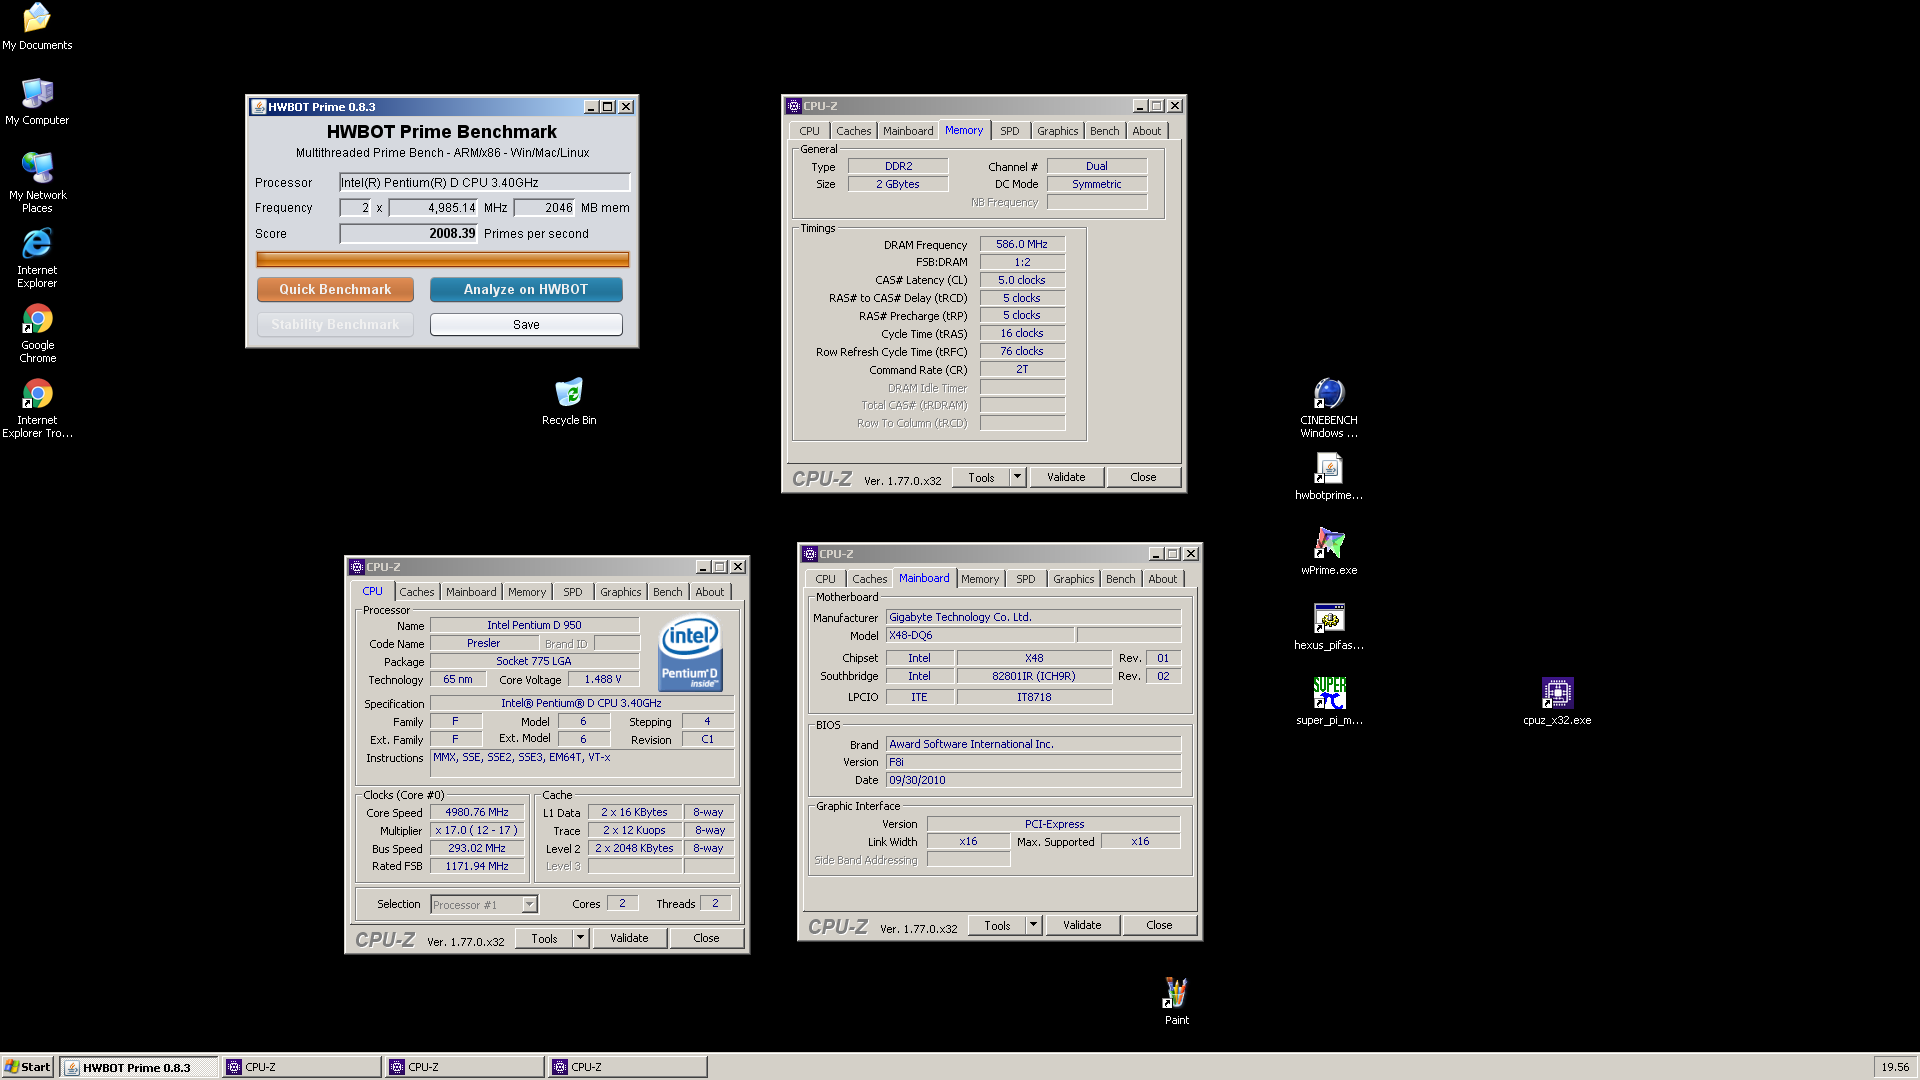Open Bench tab in Memory CPU-Z window

tap(1104, 131)
